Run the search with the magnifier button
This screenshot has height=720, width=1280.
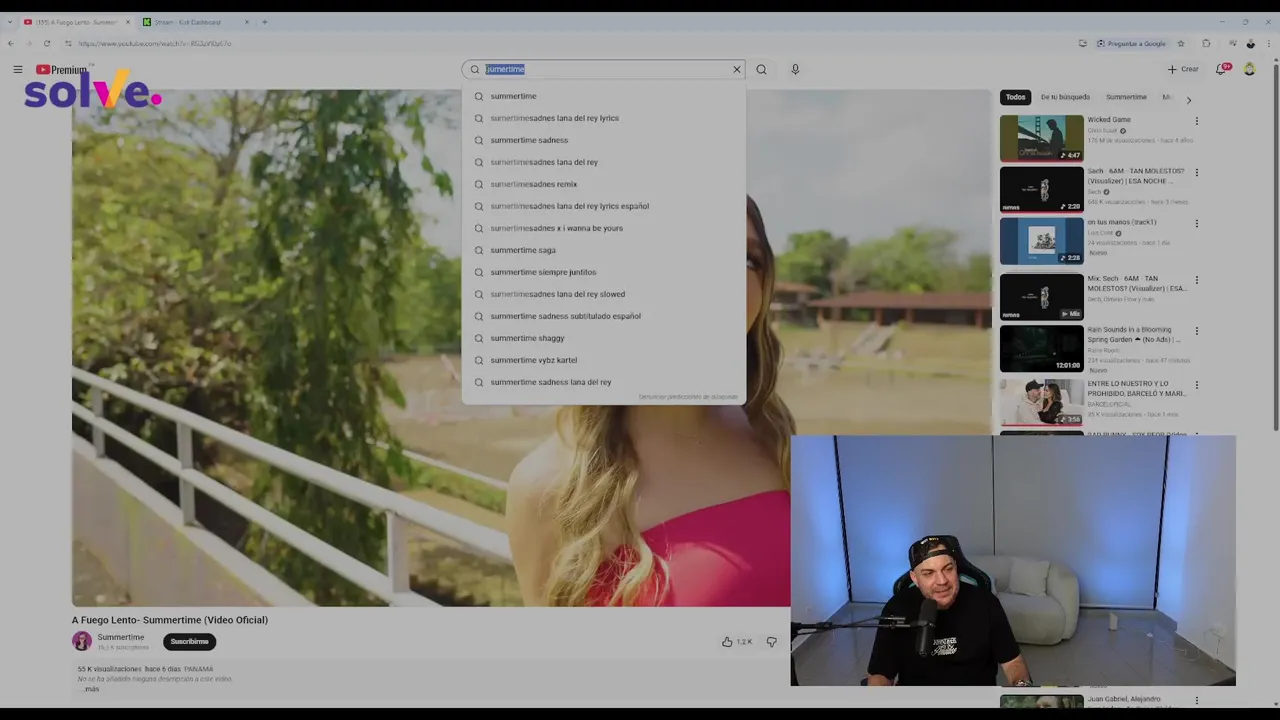pyautogui.click(x=761, y=69)
